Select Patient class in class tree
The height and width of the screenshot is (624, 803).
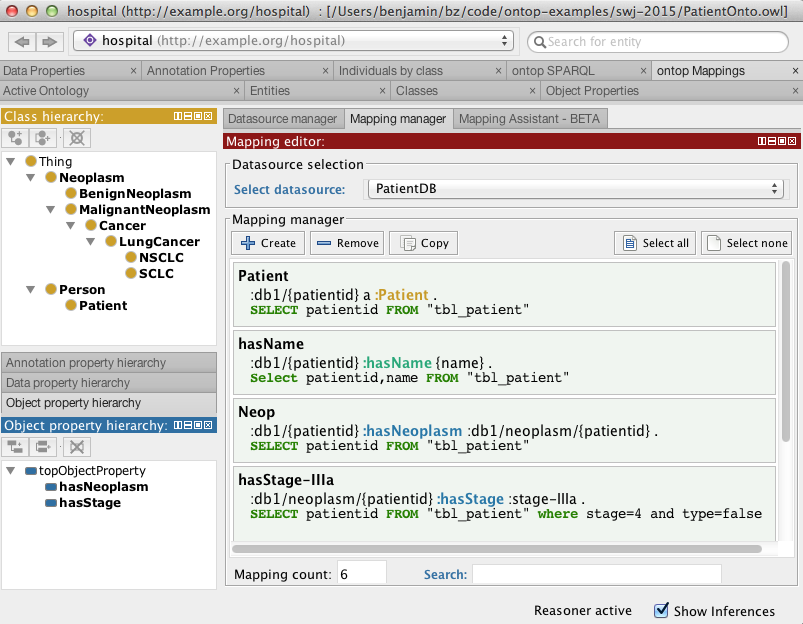pos(103,305)
